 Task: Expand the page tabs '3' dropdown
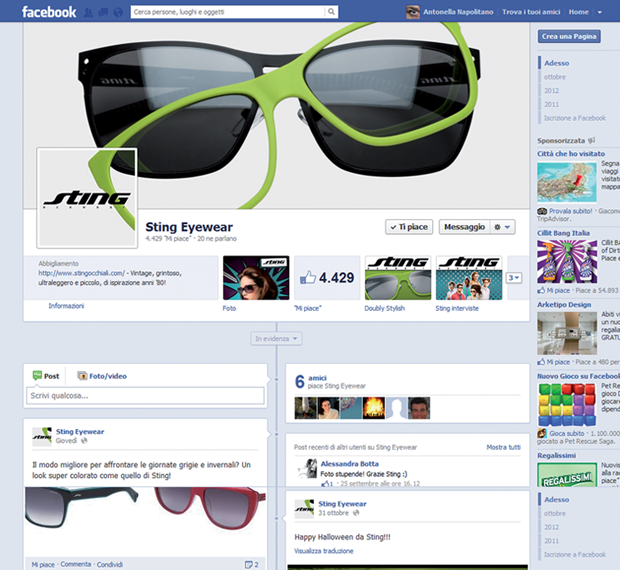[514, 278]
